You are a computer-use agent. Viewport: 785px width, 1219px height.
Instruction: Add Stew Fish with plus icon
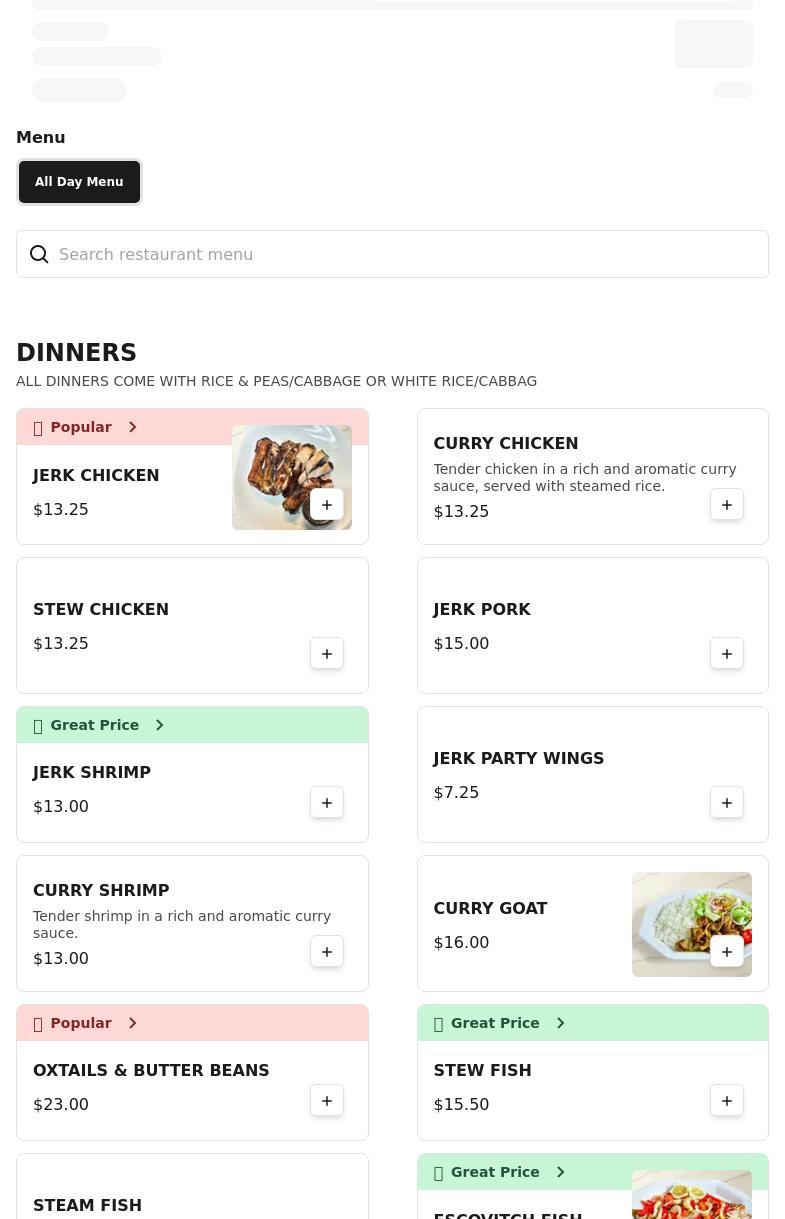[727, 1101]
